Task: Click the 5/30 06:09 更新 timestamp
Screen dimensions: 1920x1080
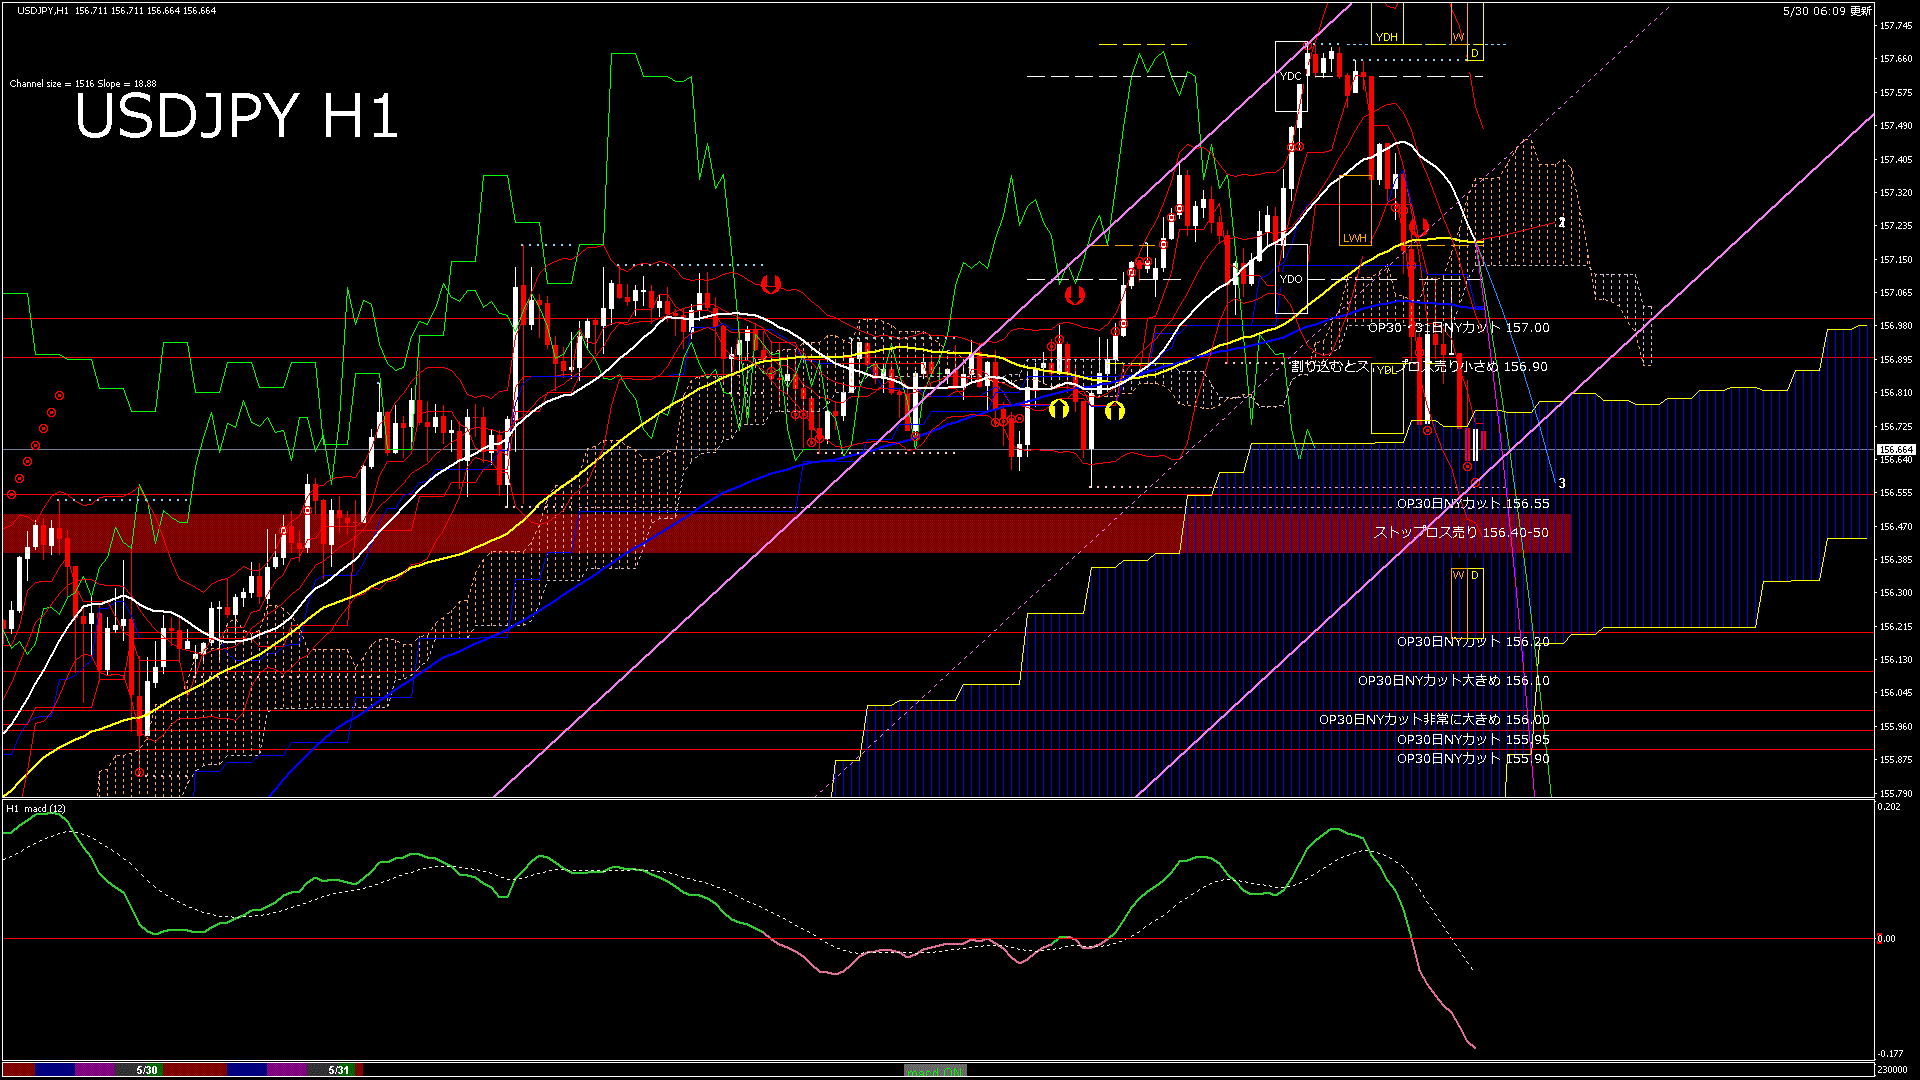Action: tap(1826, 11)
